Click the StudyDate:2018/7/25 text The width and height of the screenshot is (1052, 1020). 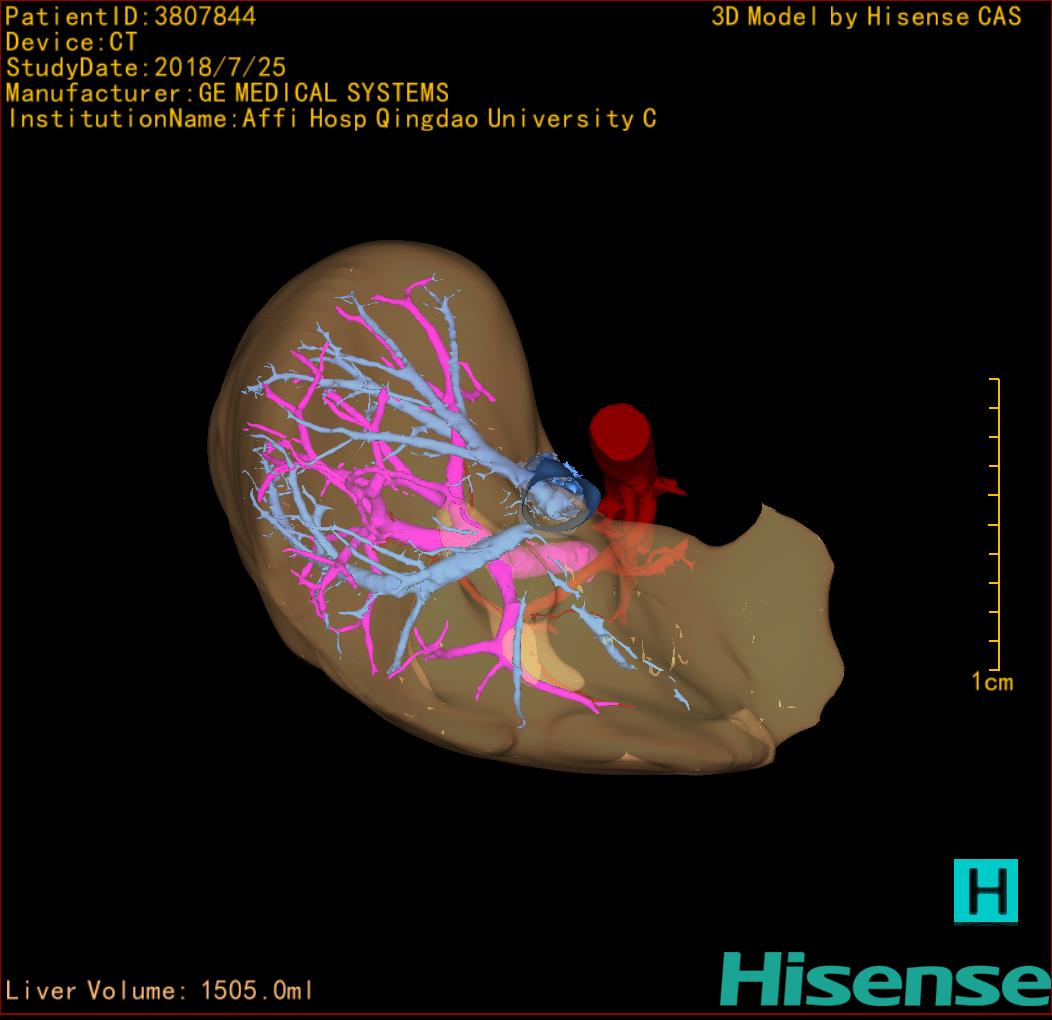coord(146,67)
